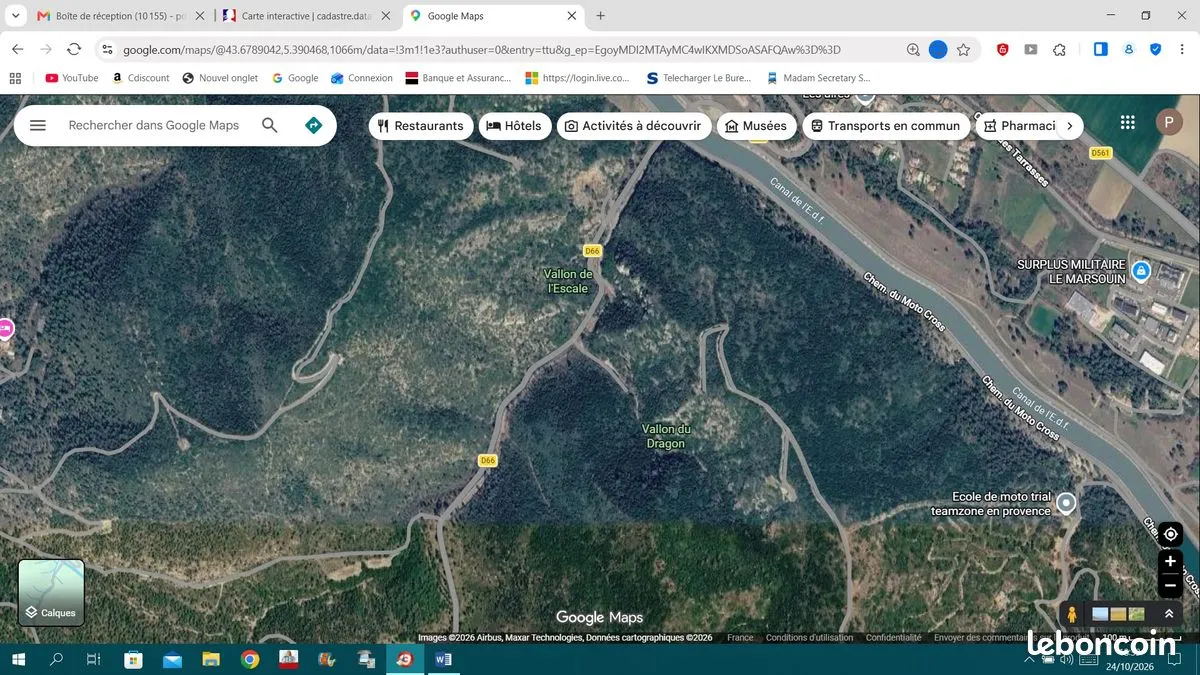This screenshot has width=1200, height=675.
Task: Open a new browser tab
Action: 600,16
